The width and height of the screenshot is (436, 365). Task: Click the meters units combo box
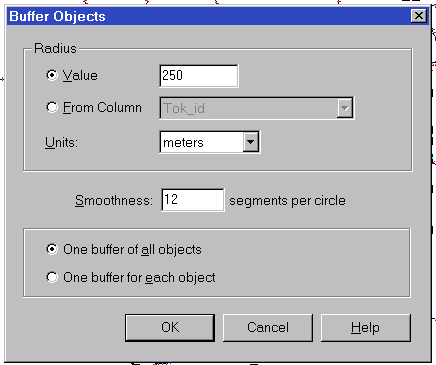point(210,142)
